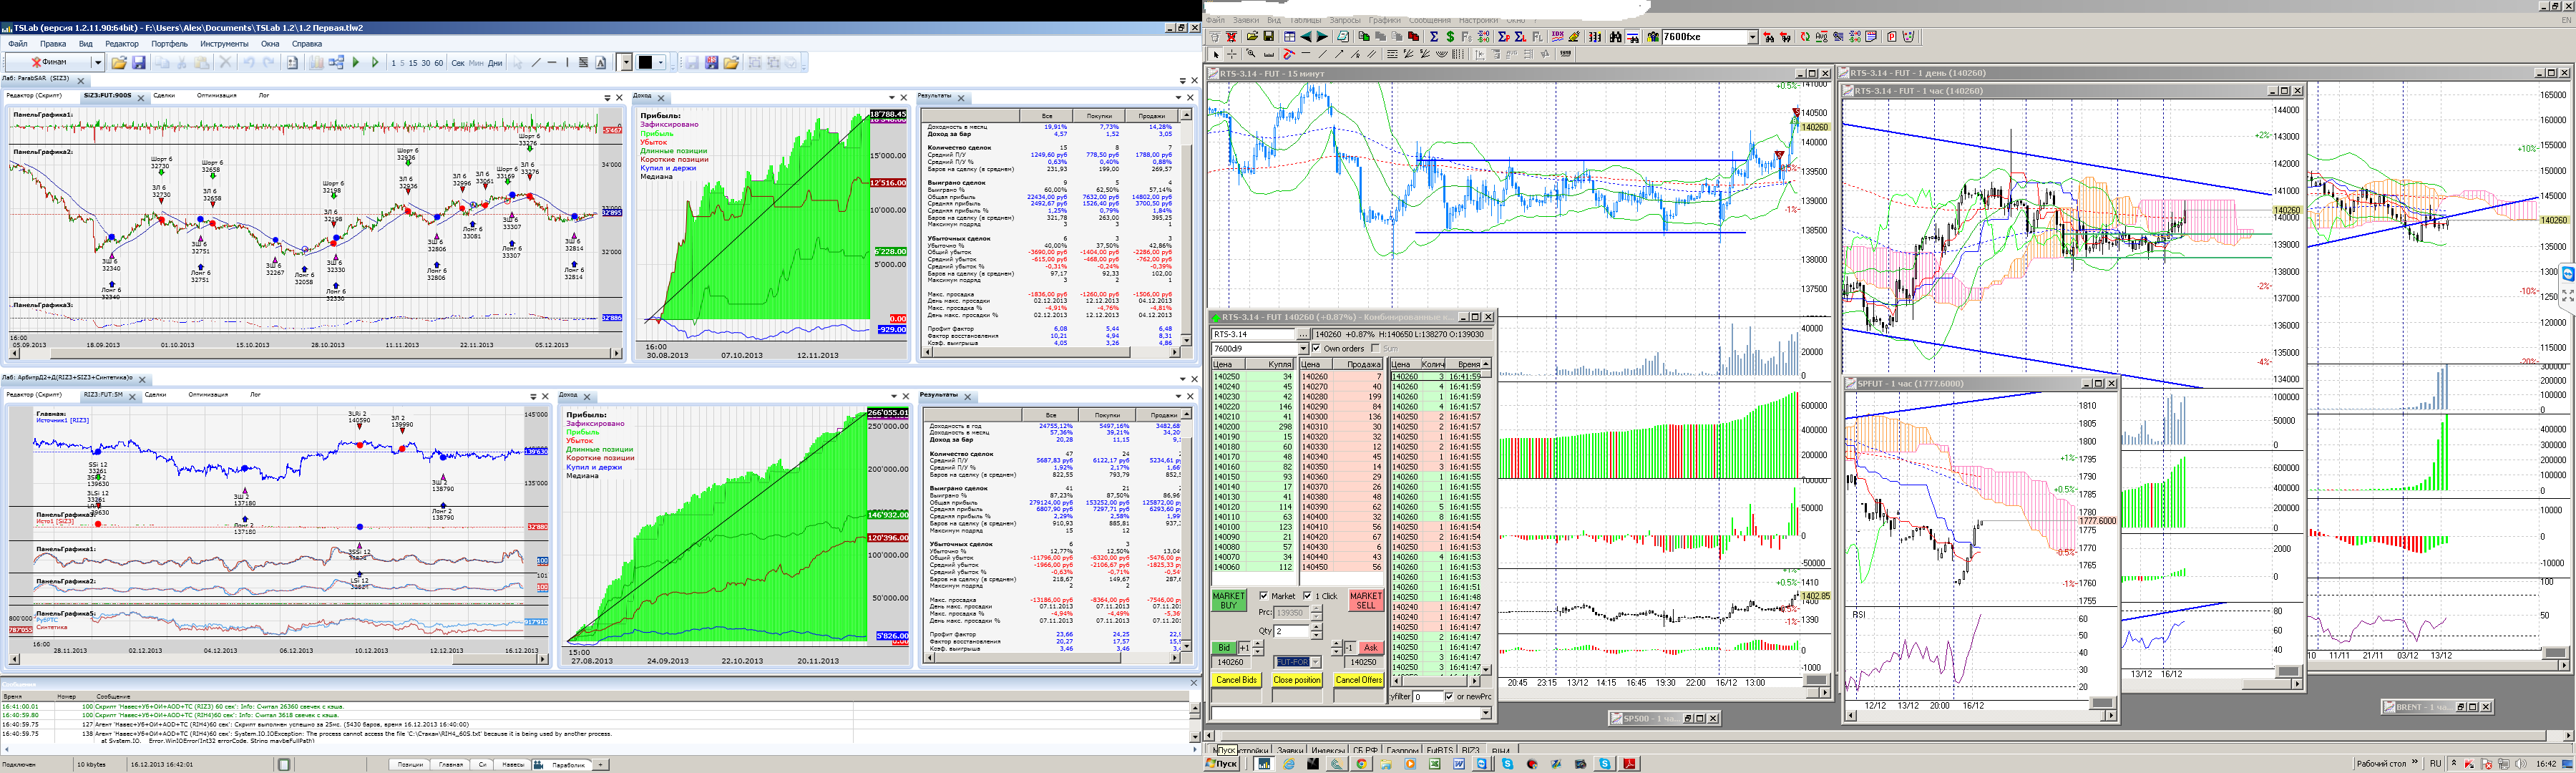The width and height of the screenshot is (2576, 773).
Task: Click the binoculars search icon
Action: coord(1615,37)
